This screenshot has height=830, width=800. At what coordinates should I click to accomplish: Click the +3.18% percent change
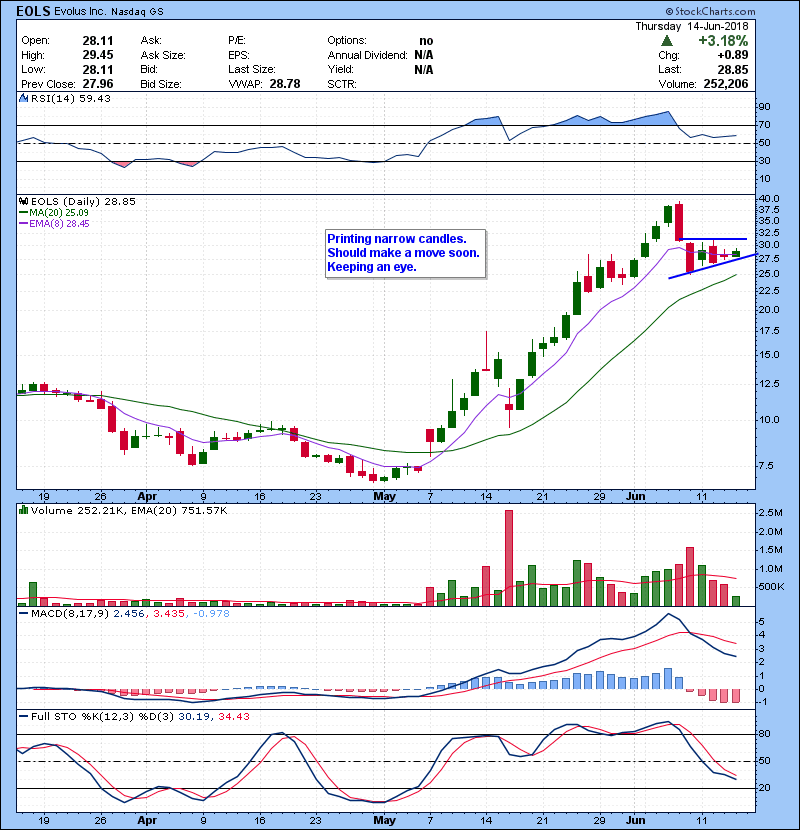723,41
